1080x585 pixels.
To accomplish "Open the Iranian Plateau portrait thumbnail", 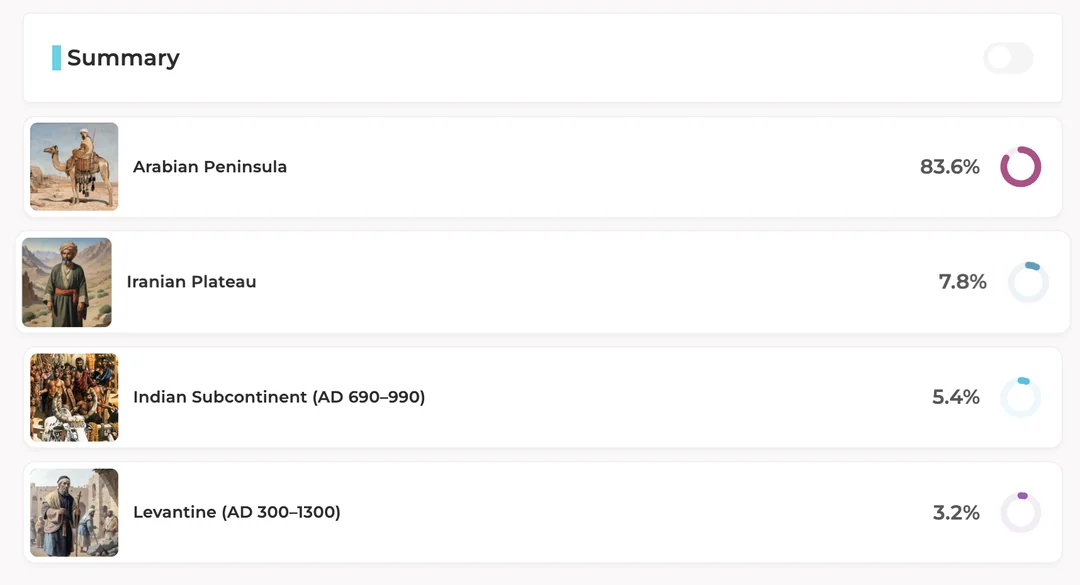I will 67,282.
